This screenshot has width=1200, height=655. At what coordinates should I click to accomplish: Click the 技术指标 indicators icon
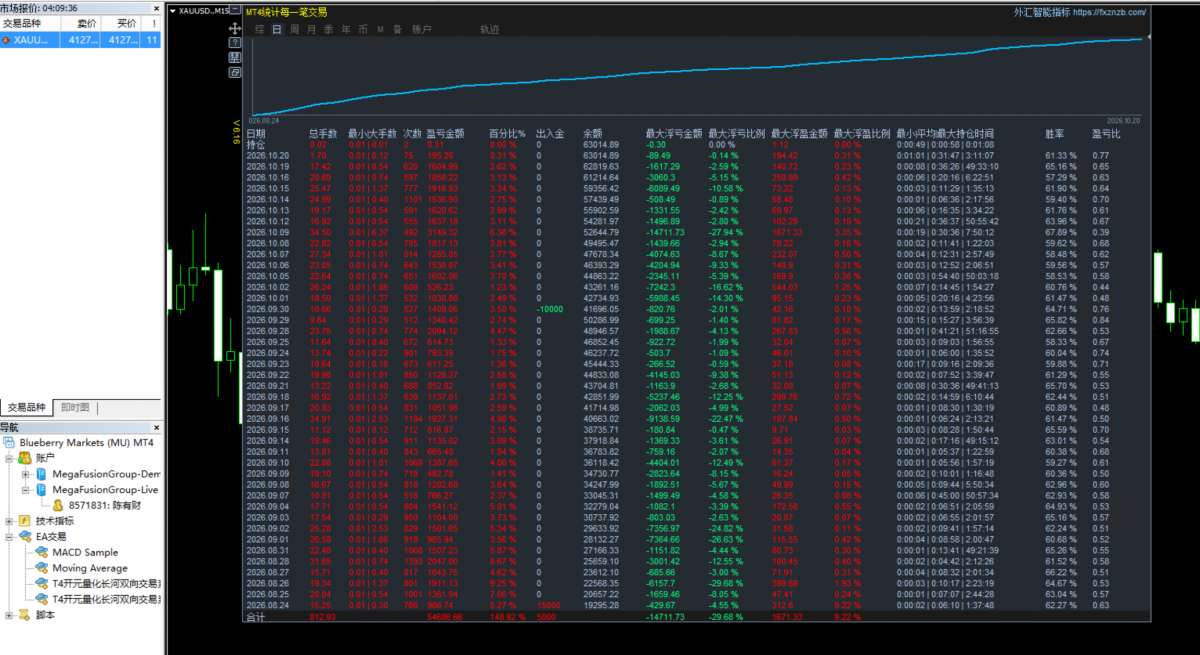[x=26, y=521]
